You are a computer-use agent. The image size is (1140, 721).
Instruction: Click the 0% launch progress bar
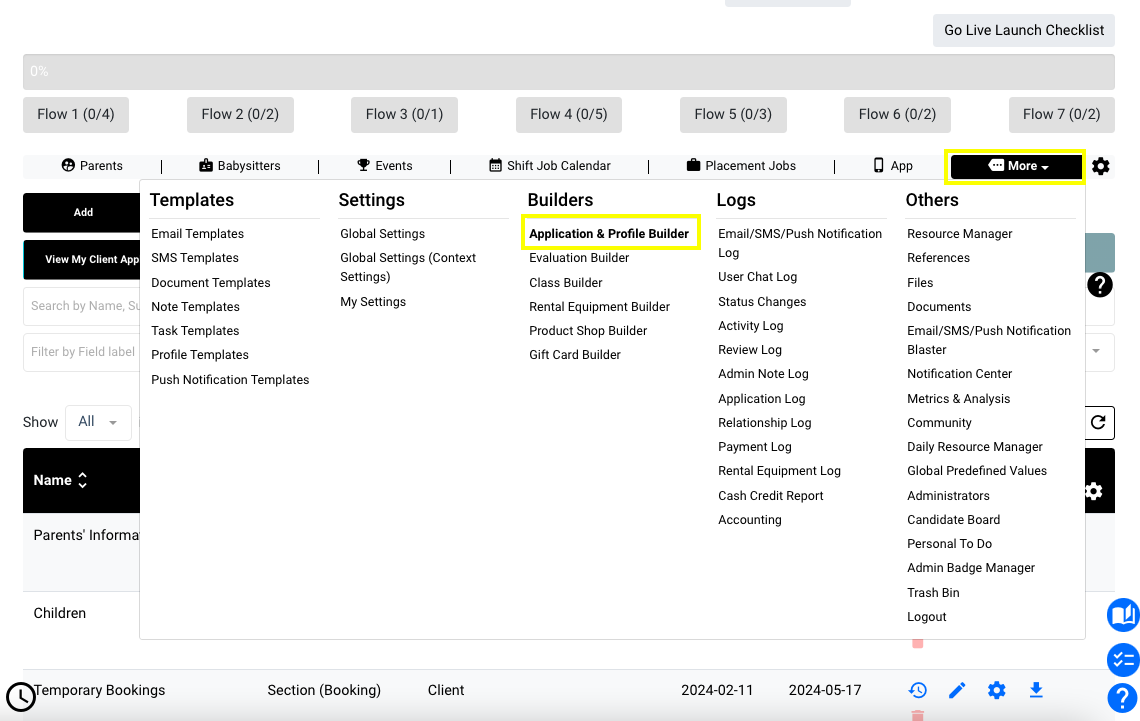pos(568,72)
